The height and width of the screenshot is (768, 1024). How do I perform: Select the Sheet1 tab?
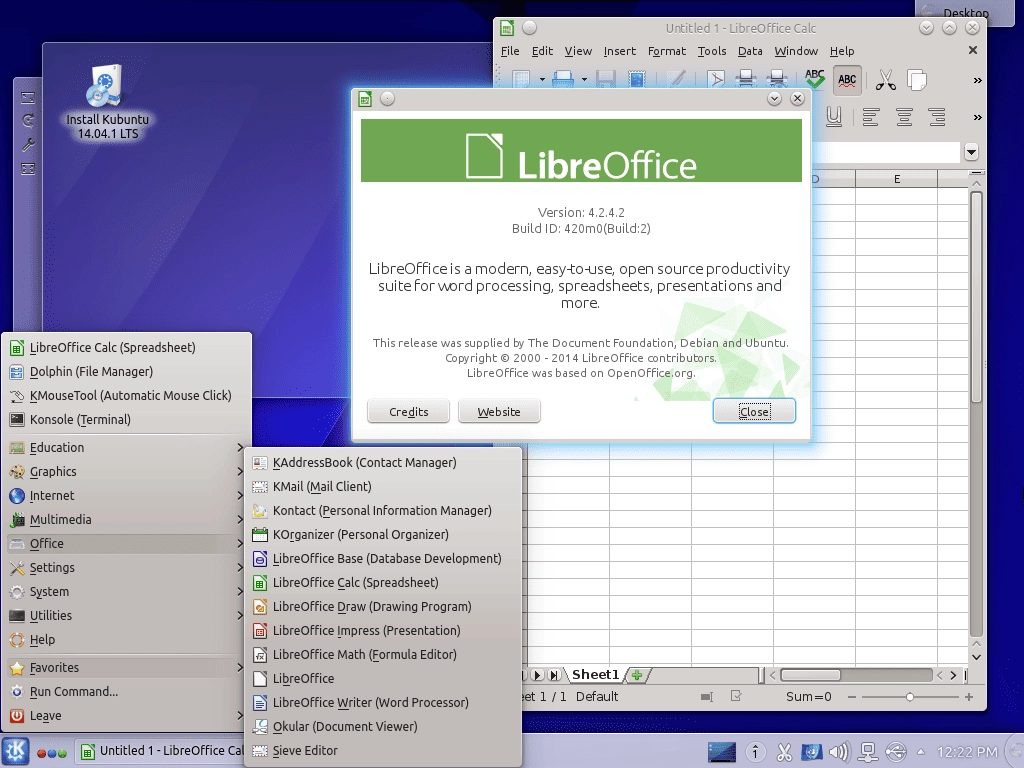click(x=595, y=675)
